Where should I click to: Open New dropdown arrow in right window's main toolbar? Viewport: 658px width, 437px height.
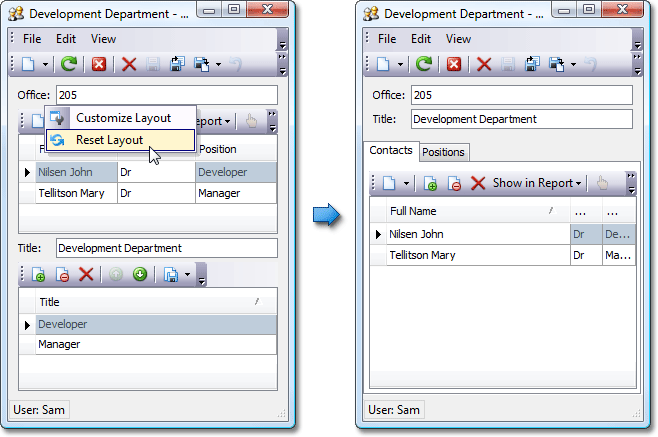[400, 65]
